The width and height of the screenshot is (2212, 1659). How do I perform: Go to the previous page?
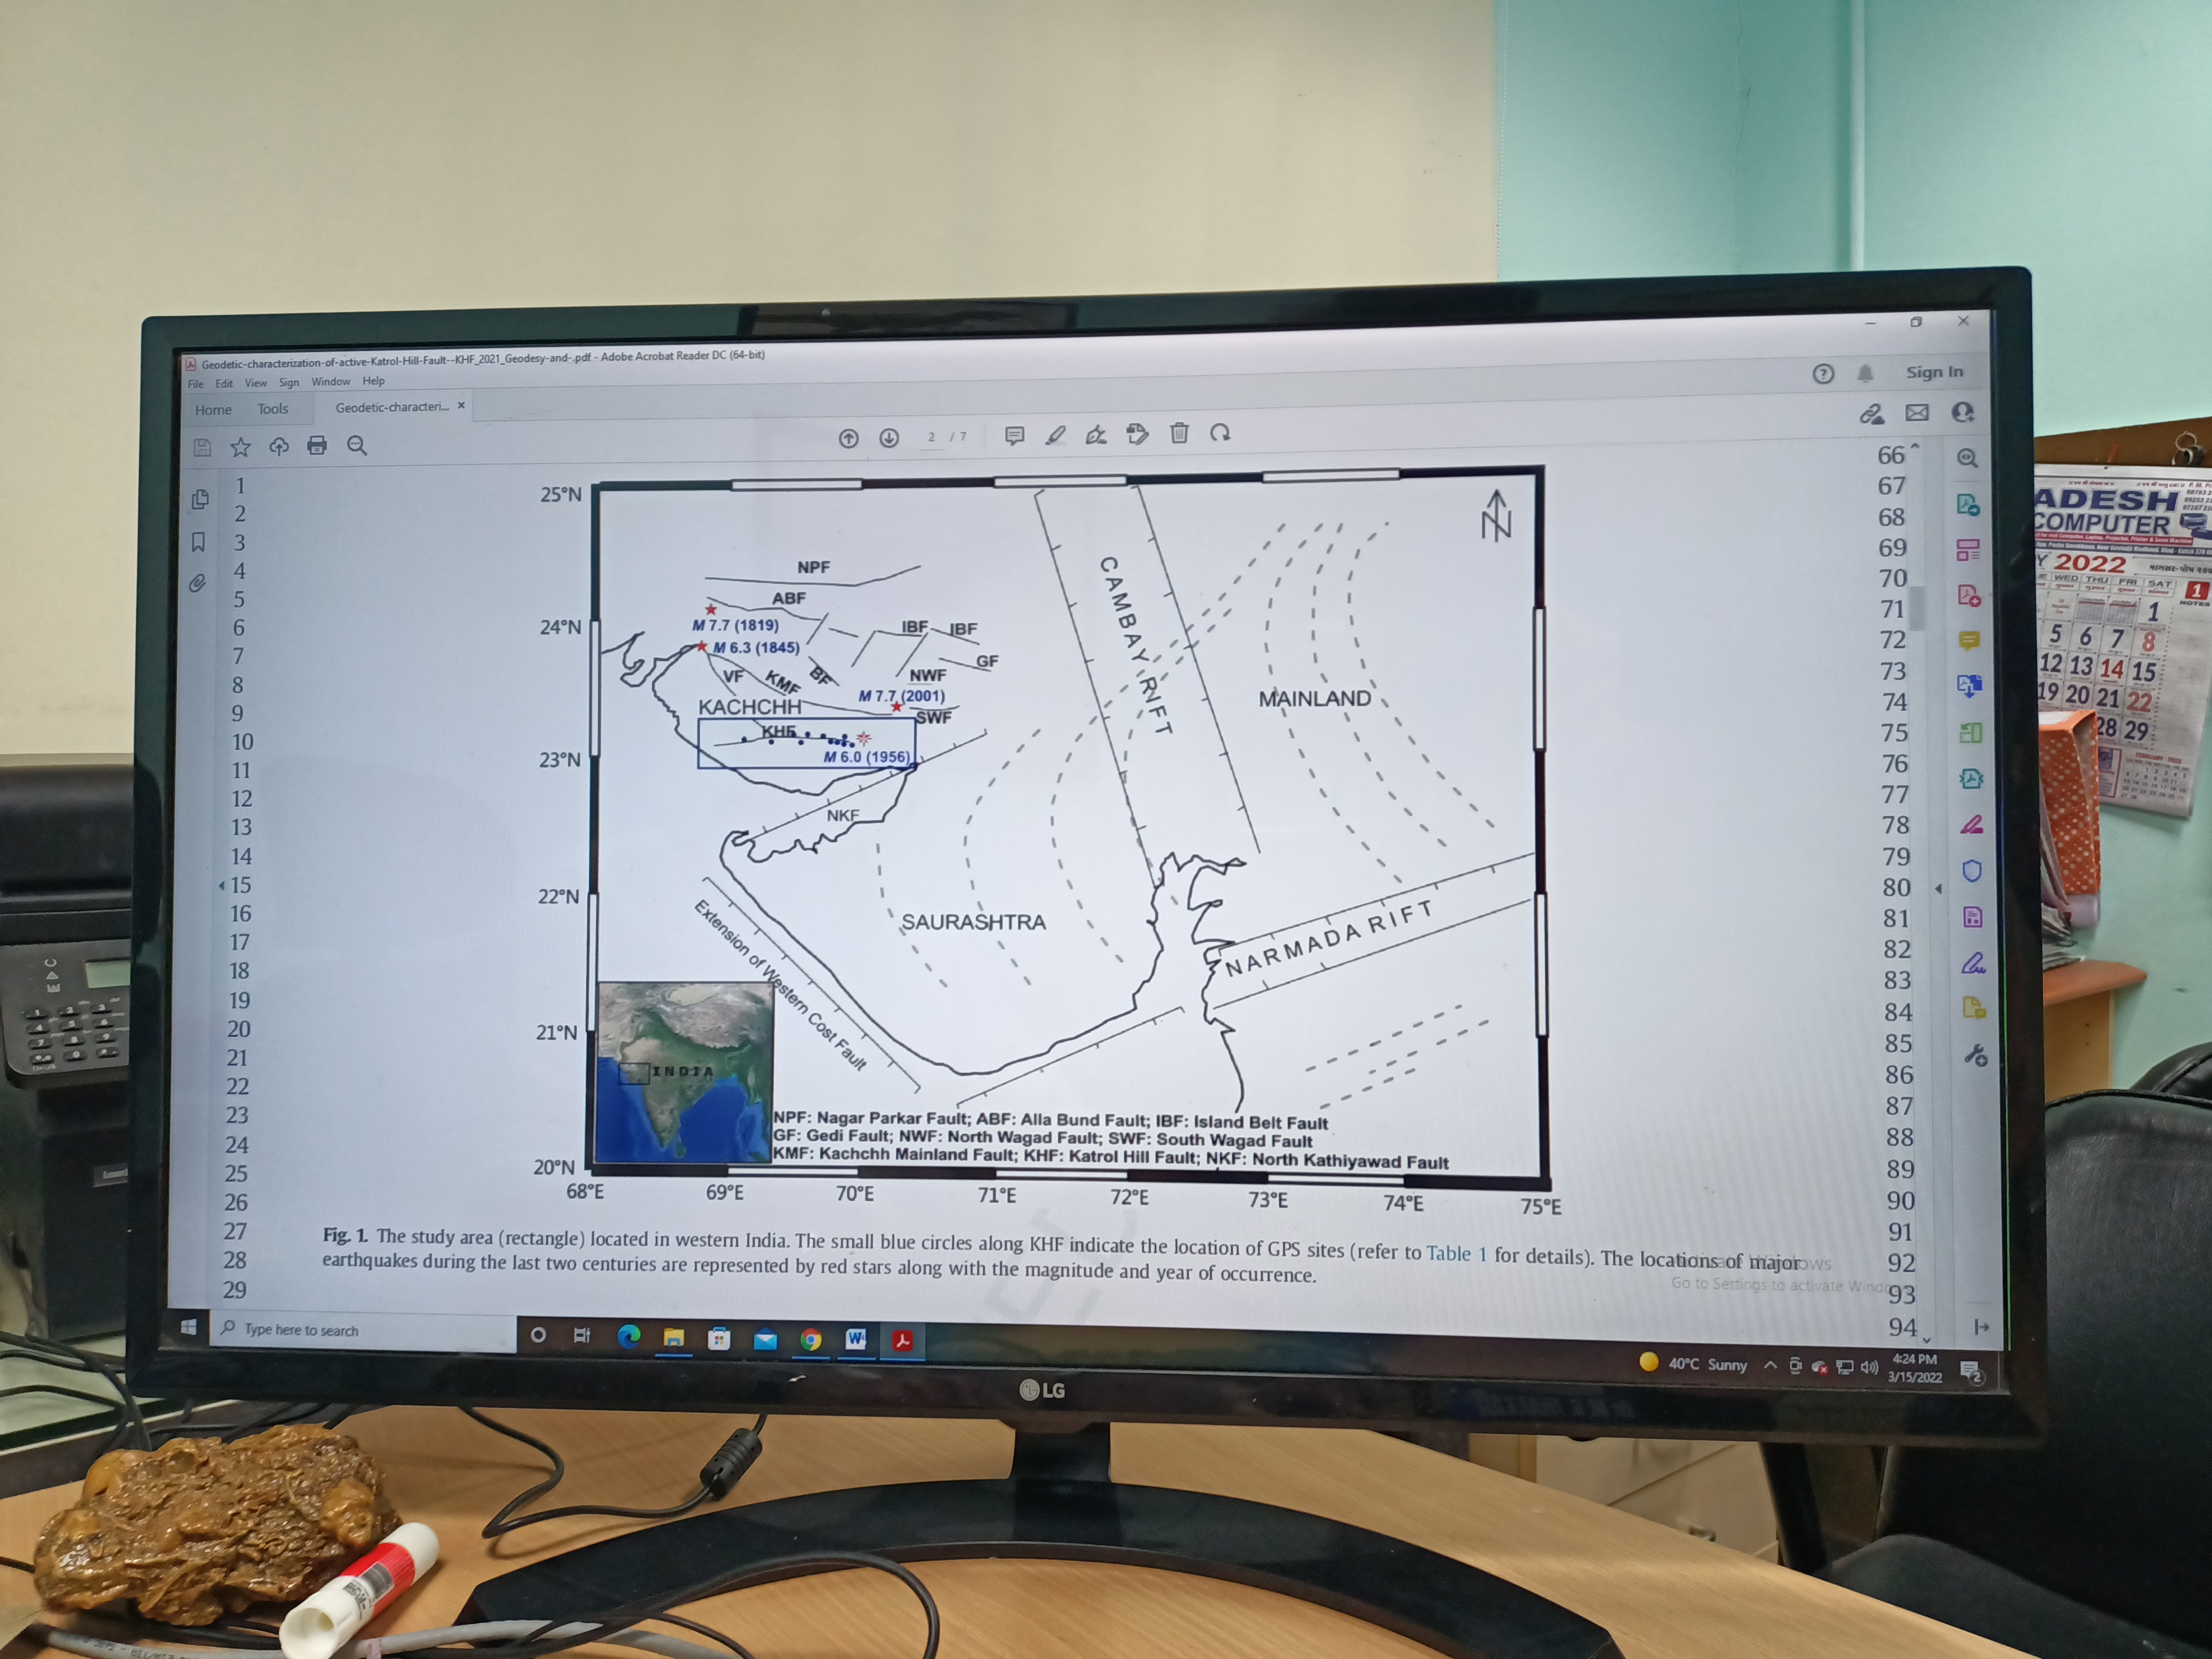848,438
